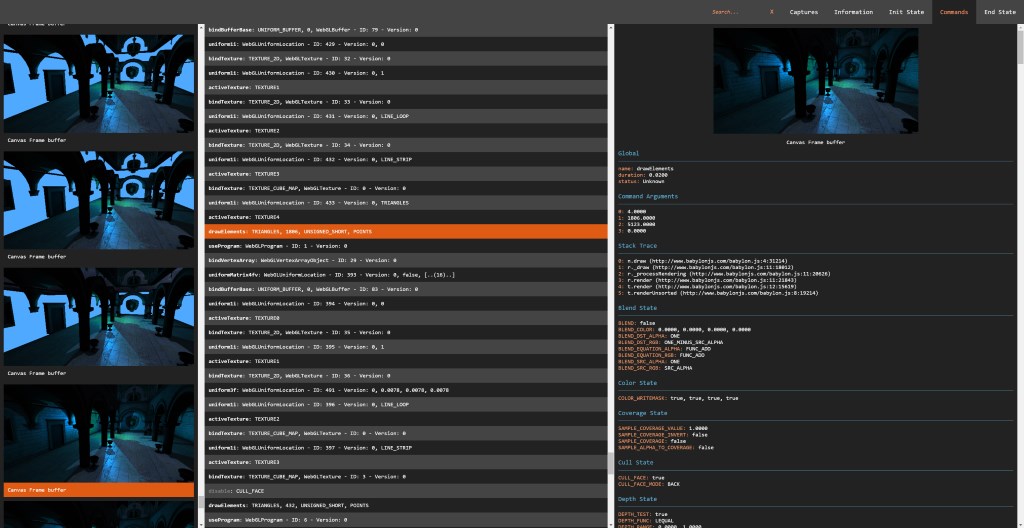This screenshot has height=528, width=1024.
Task: Open the Captures tab
Action: click(803, 12)
